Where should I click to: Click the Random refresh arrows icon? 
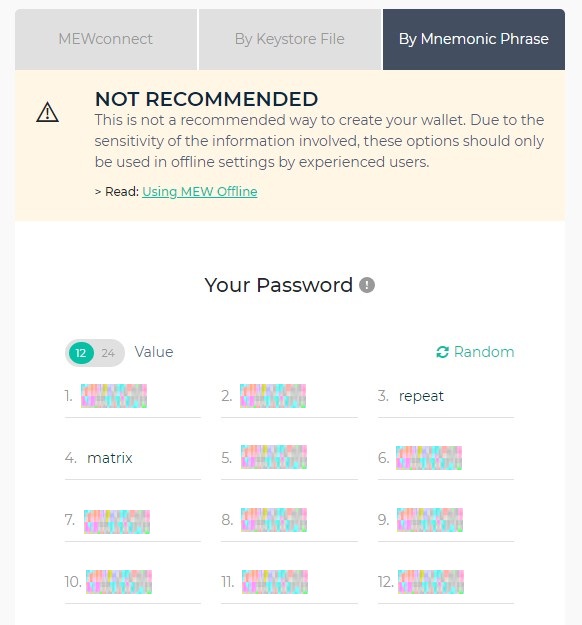pyautogui.click(x=442, y=352)
